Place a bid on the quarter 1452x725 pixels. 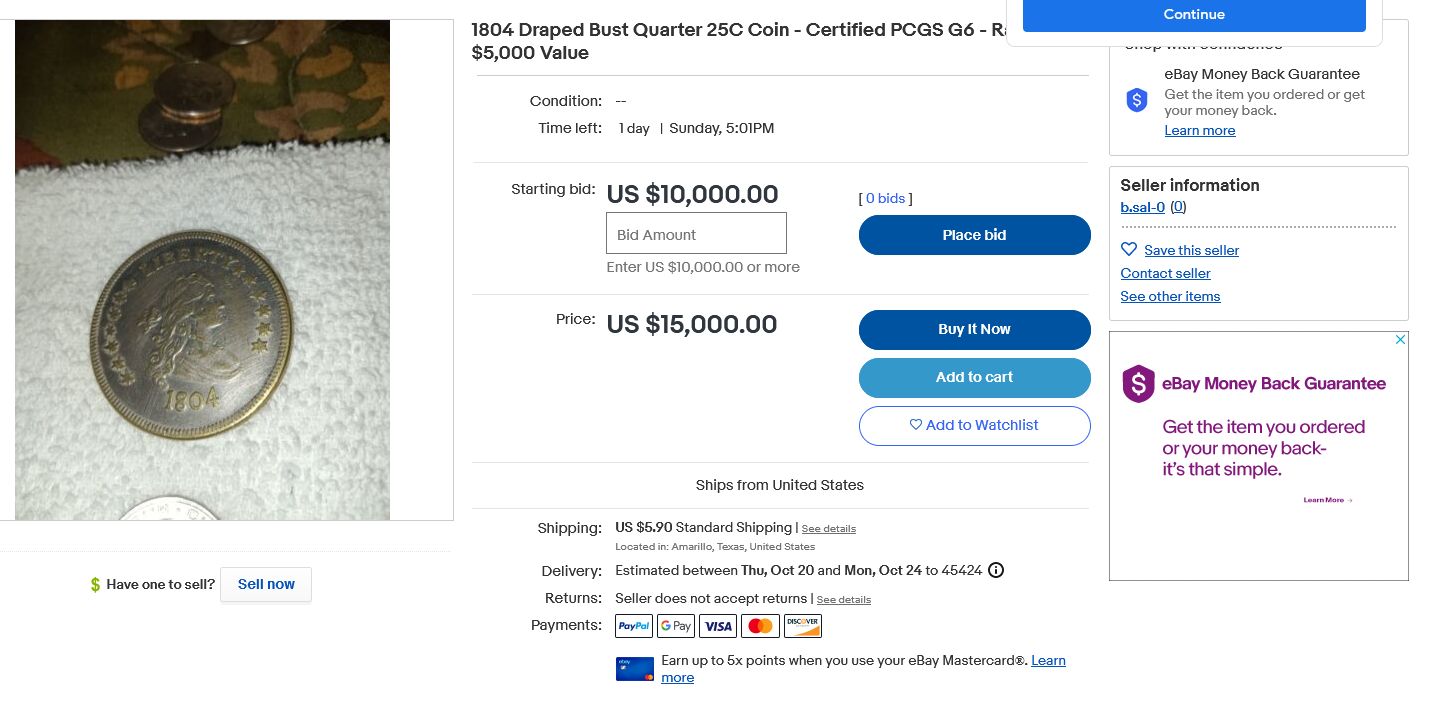click(974, 235)
